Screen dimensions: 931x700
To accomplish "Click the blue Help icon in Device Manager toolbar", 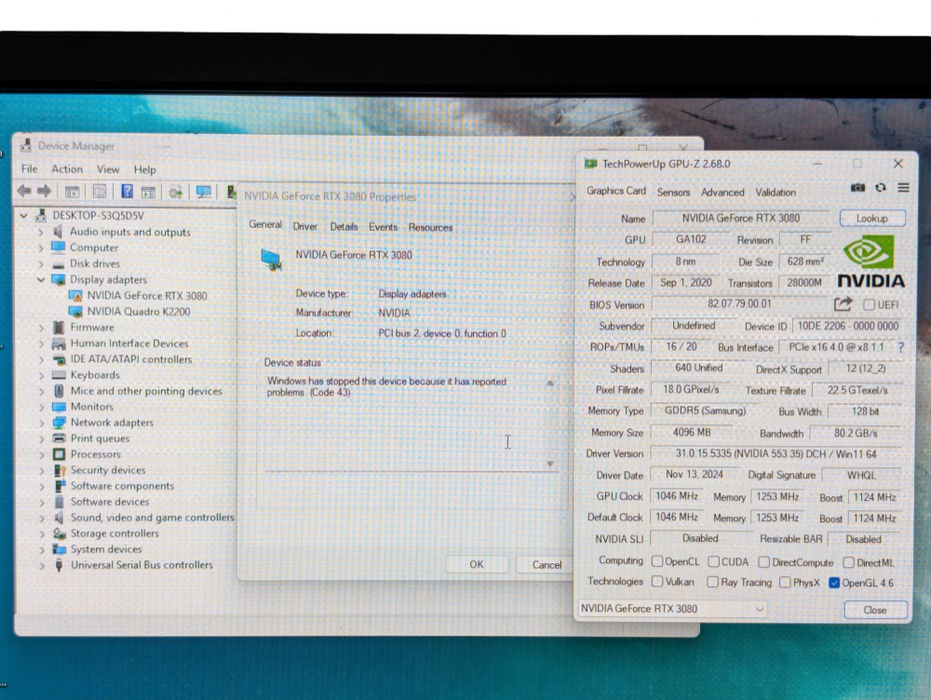I will (x=127, y=191).
